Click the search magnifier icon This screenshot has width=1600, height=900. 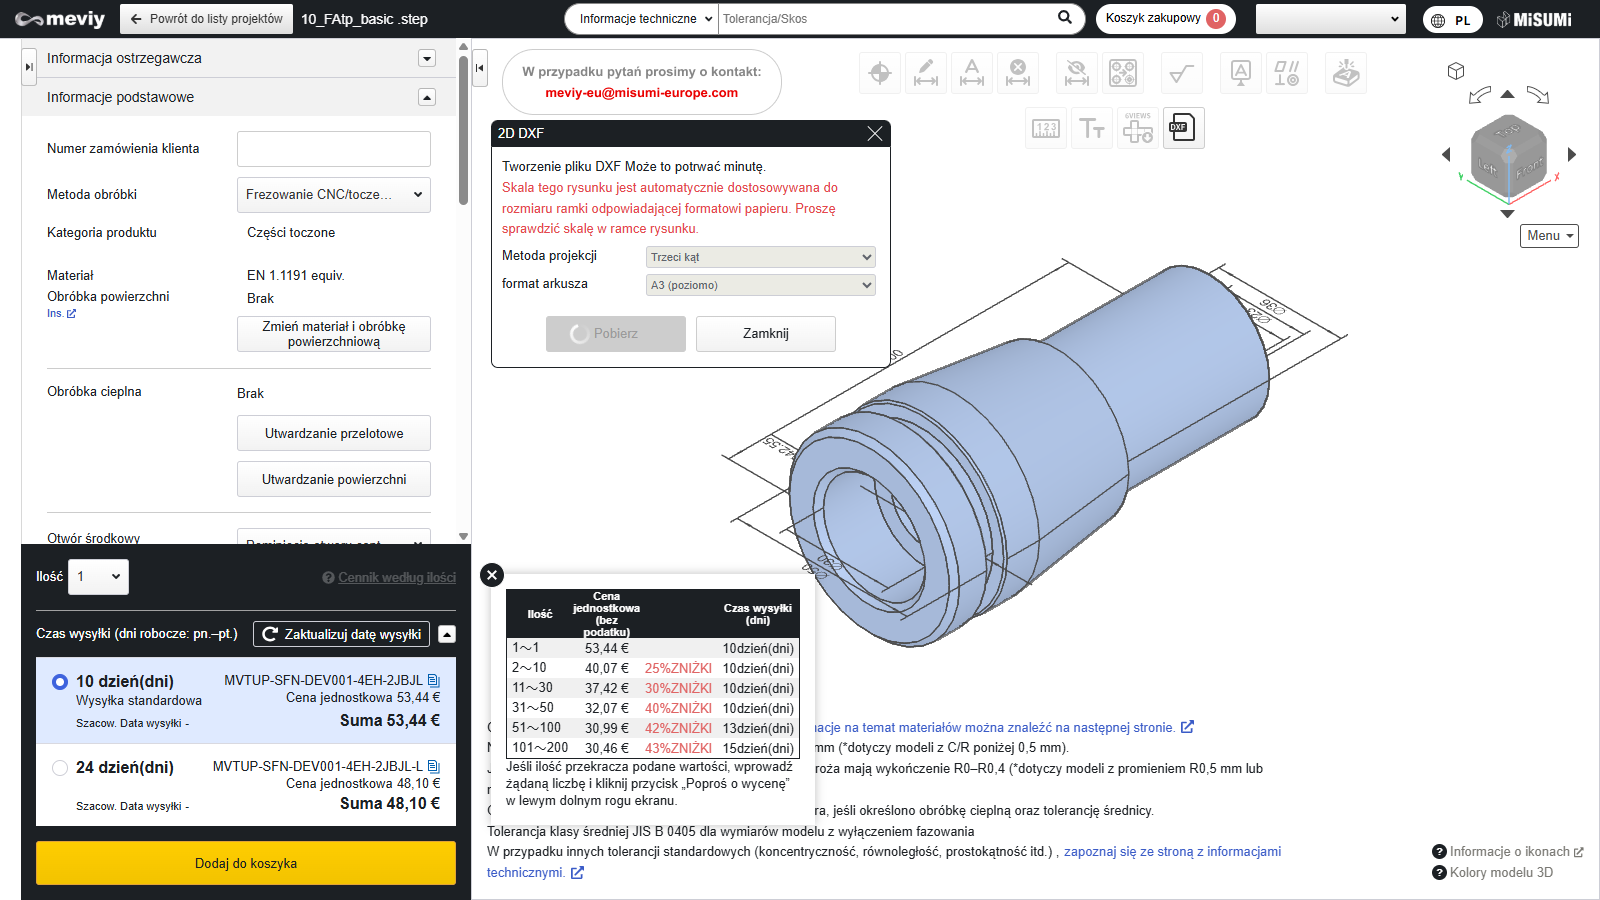[x=1065, y=18]
